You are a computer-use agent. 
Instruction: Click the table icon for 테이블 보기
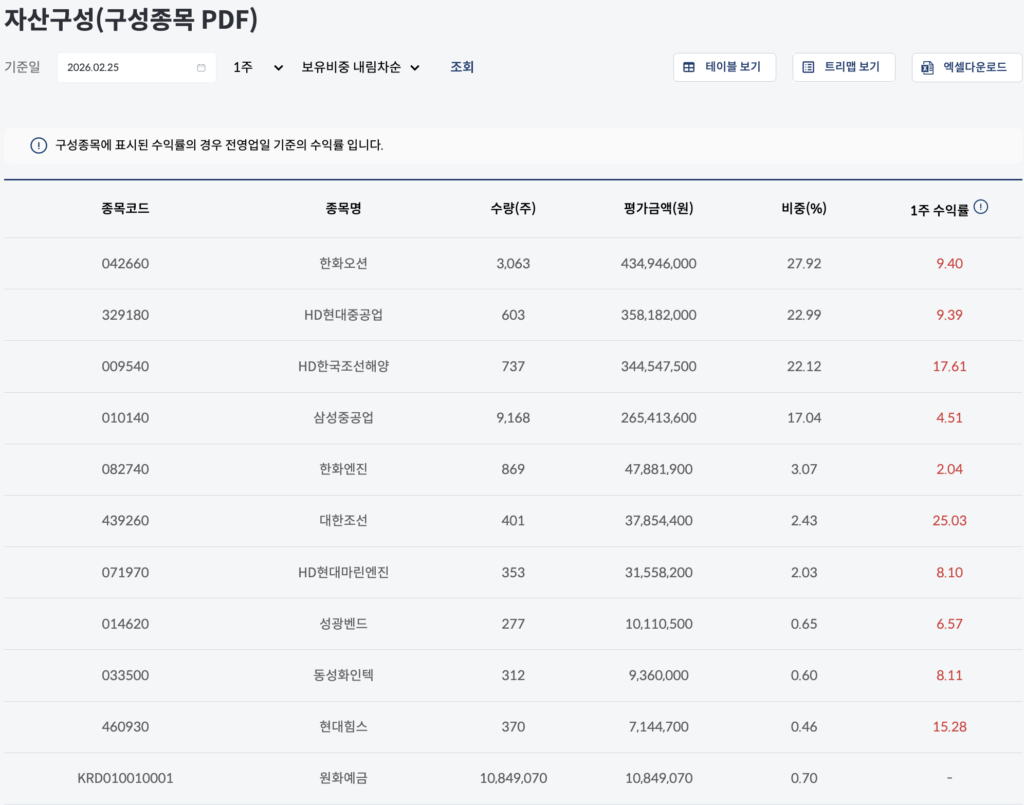coord(689,68)
